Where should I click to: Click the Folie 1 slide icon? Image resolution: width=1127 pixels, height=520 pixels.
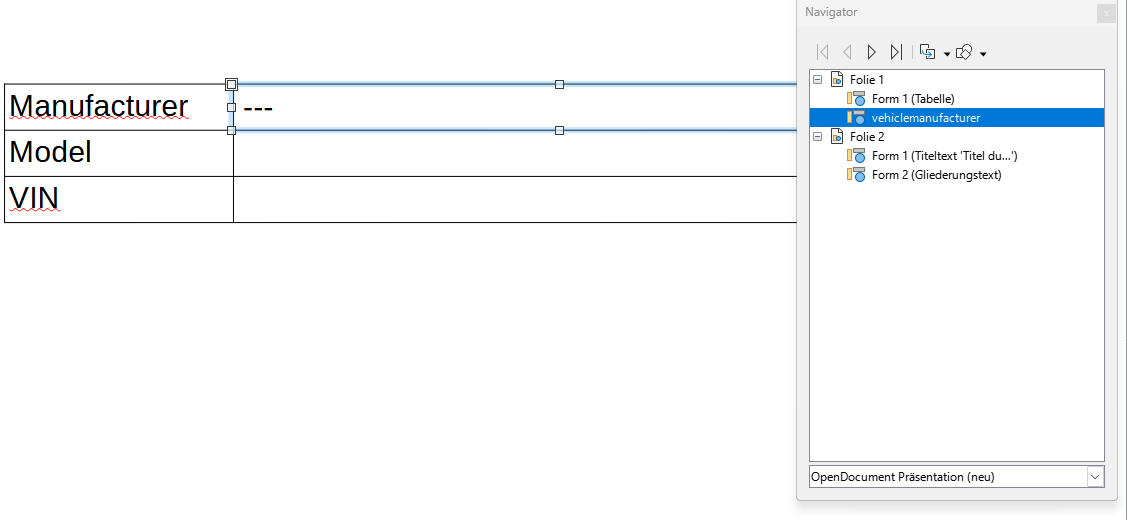pos(837,79)
